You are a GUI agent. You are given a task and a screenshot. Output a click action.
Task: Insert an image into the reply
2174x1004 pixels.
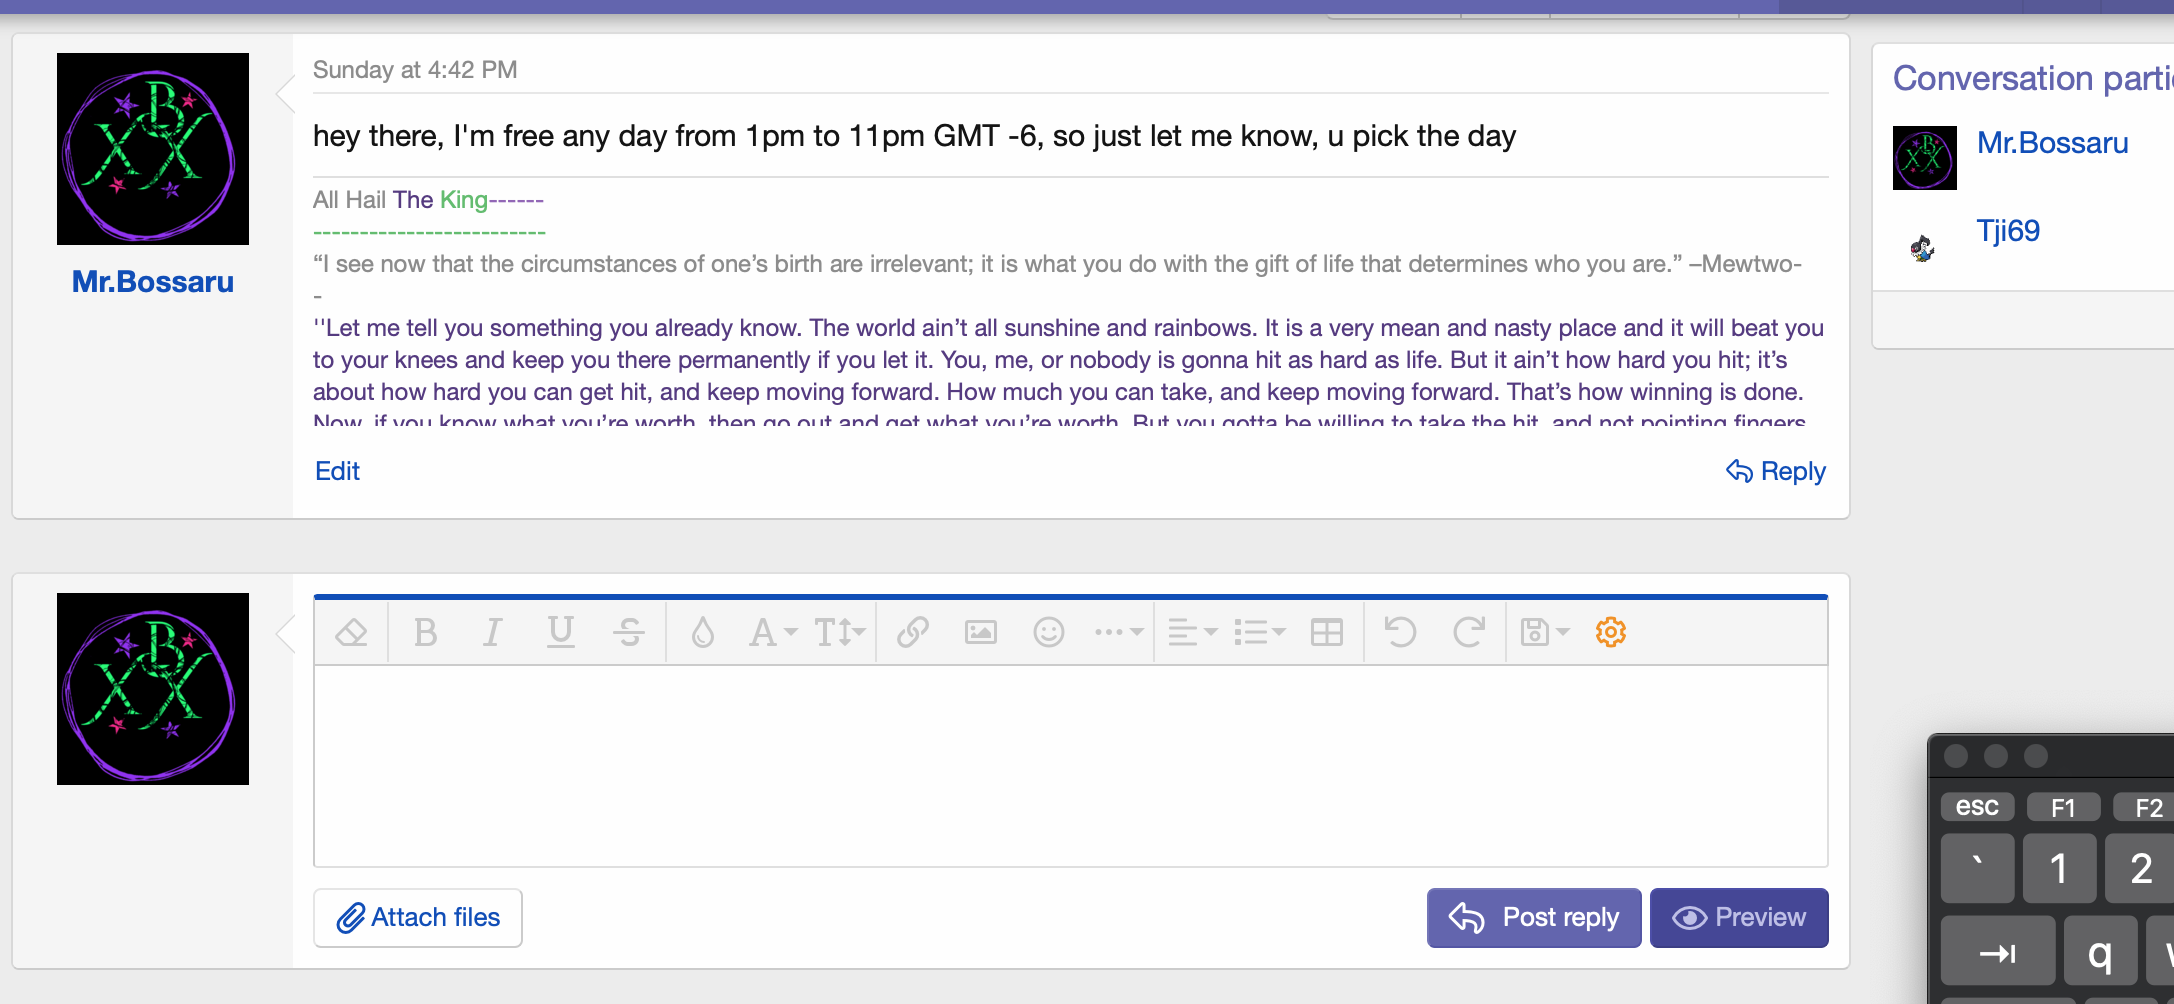[x=981, y=631]
